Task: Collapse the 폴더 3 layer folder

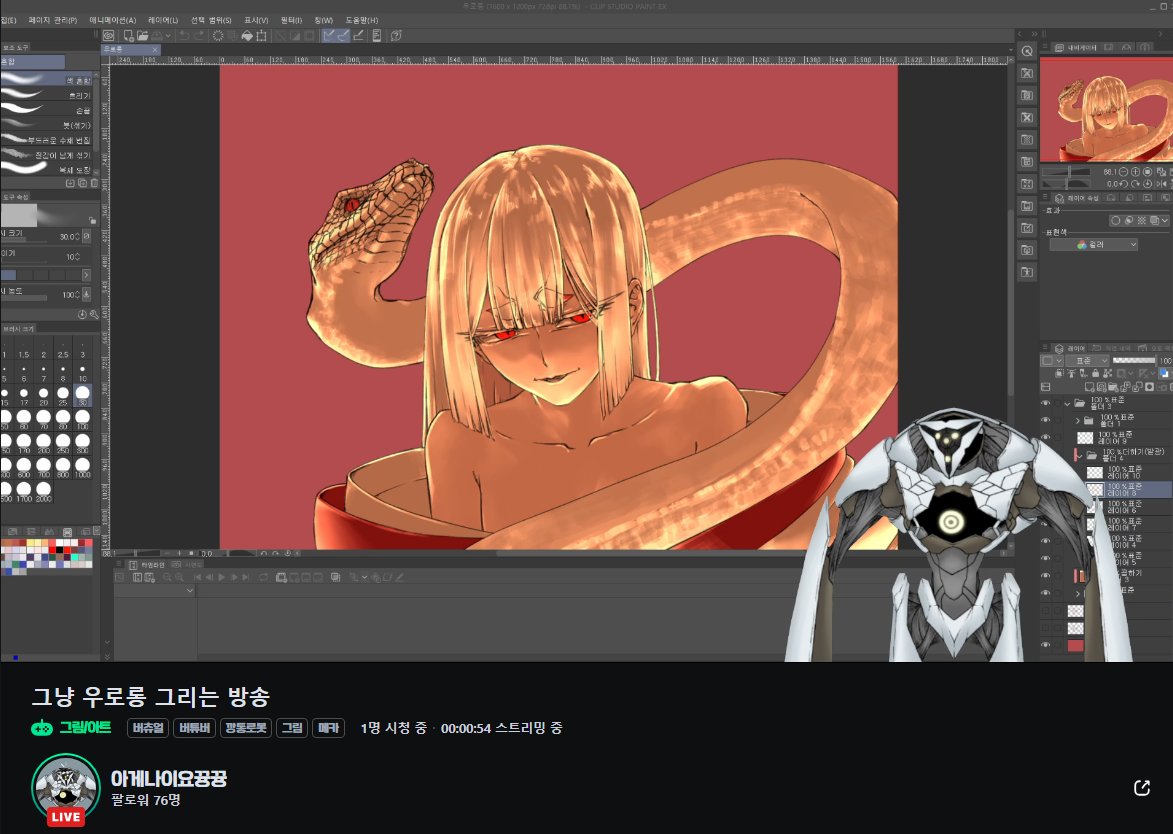Action: [1068, 403]
